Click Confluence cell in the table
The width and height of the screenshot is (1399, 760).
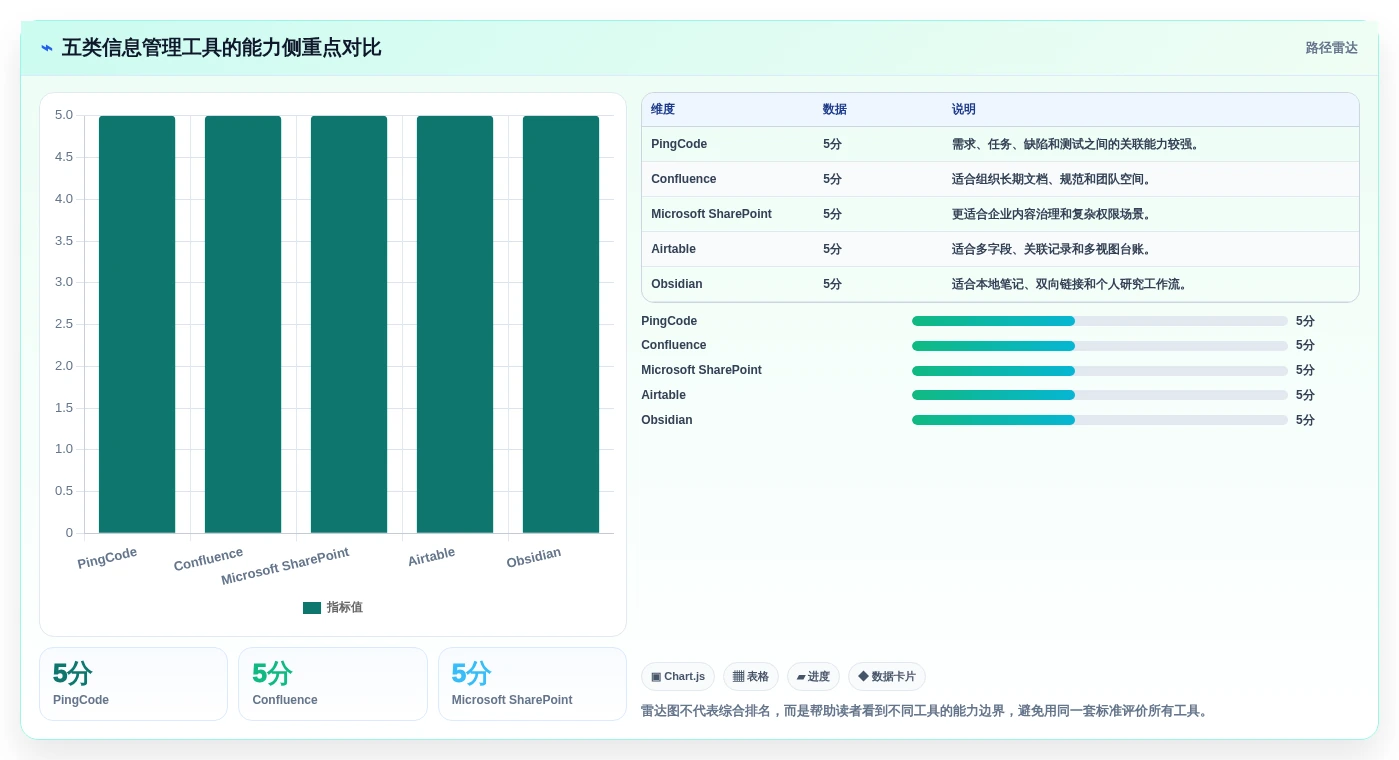pyautogui.click(x=684, y=179)
